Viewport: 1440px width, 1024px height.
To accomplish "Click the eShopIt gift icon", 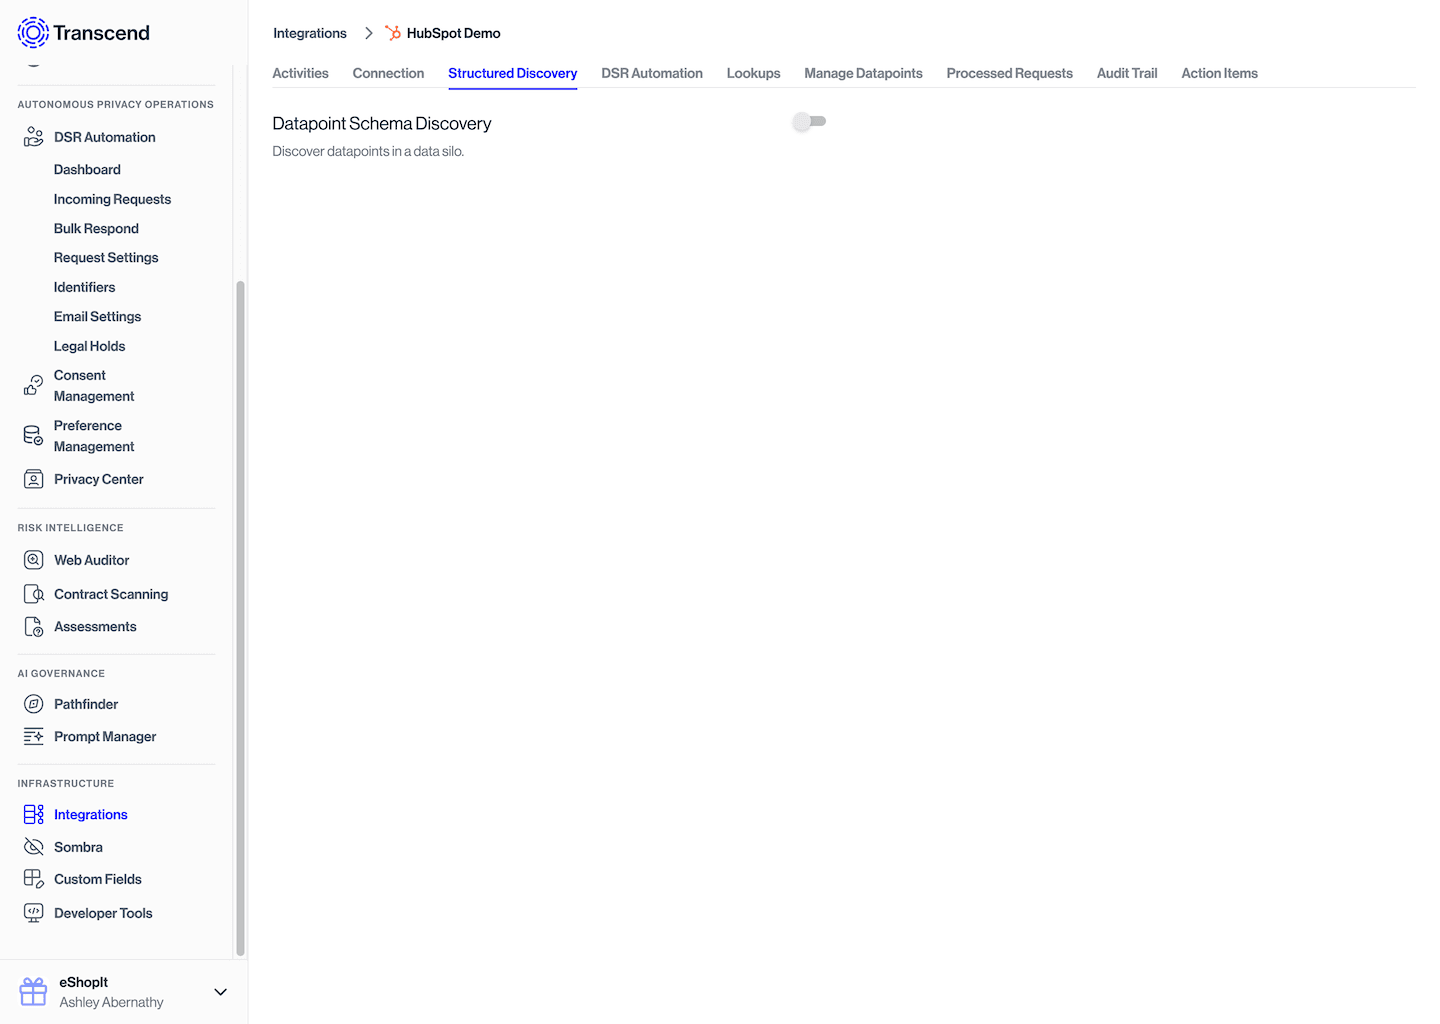I will (x=33, y=991).
